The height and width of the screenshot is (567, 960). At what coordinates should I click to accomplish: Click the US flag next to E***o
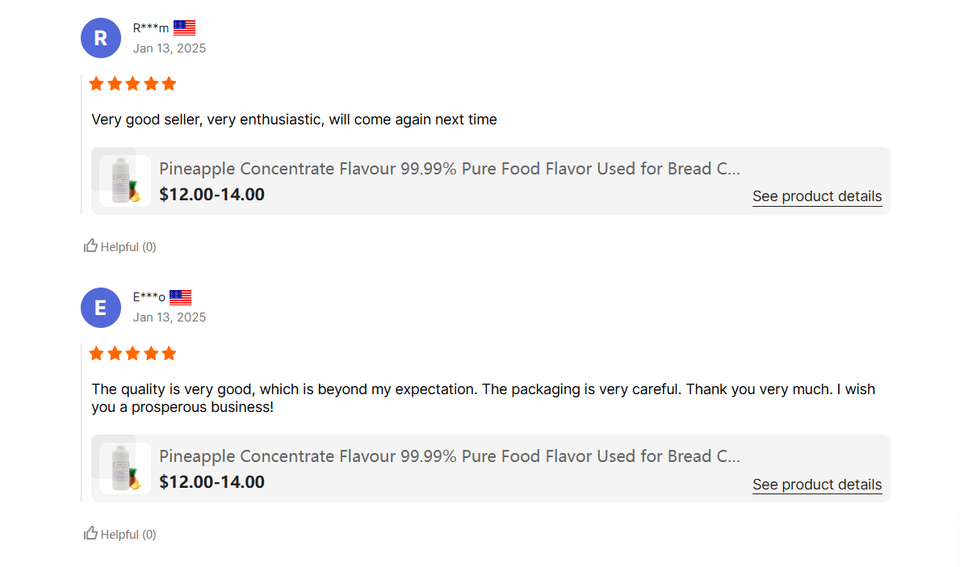click(x=180, y=297)
